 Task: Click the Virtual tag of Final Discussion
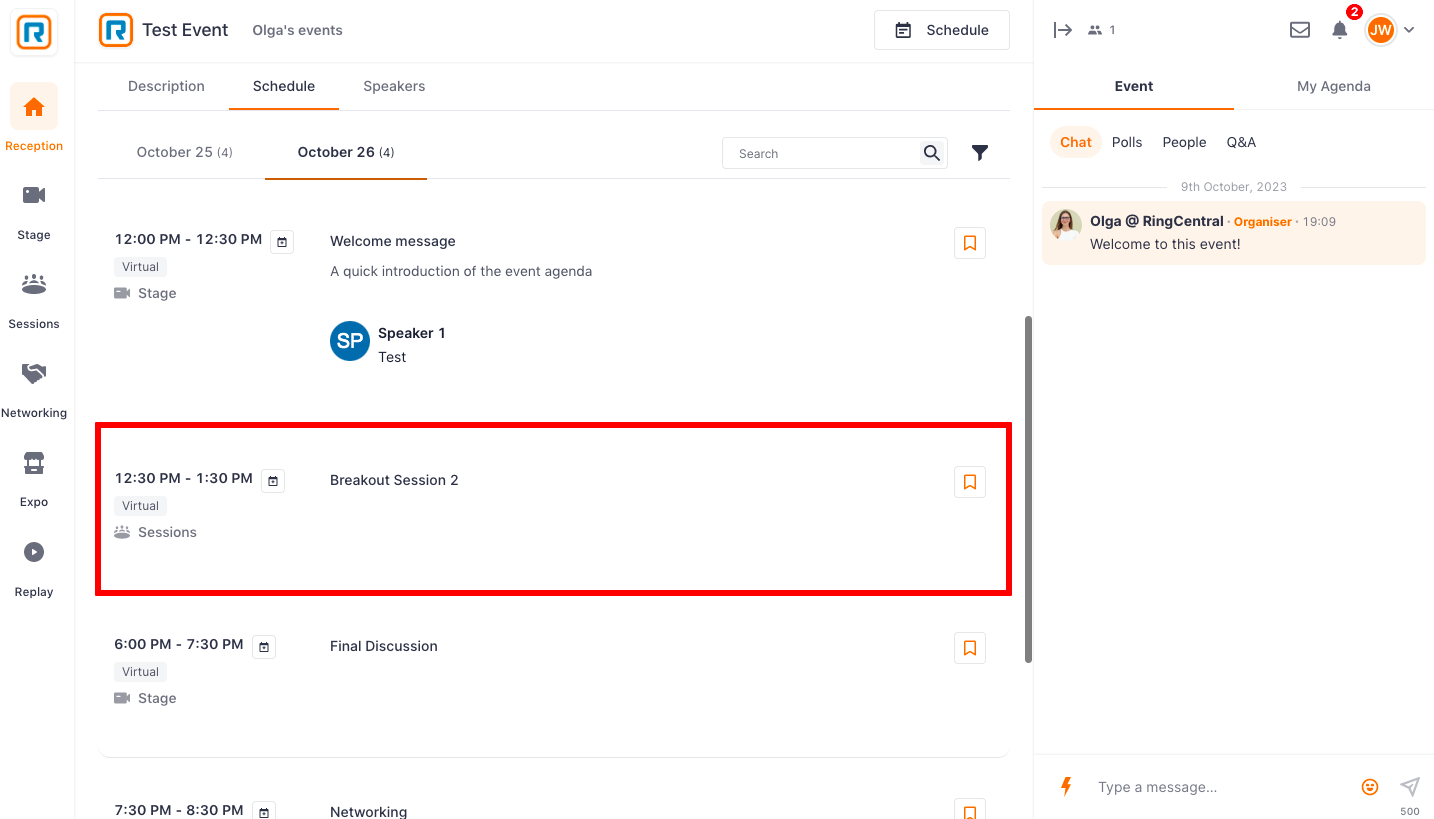pyautogui.click(x=141, y=672)
